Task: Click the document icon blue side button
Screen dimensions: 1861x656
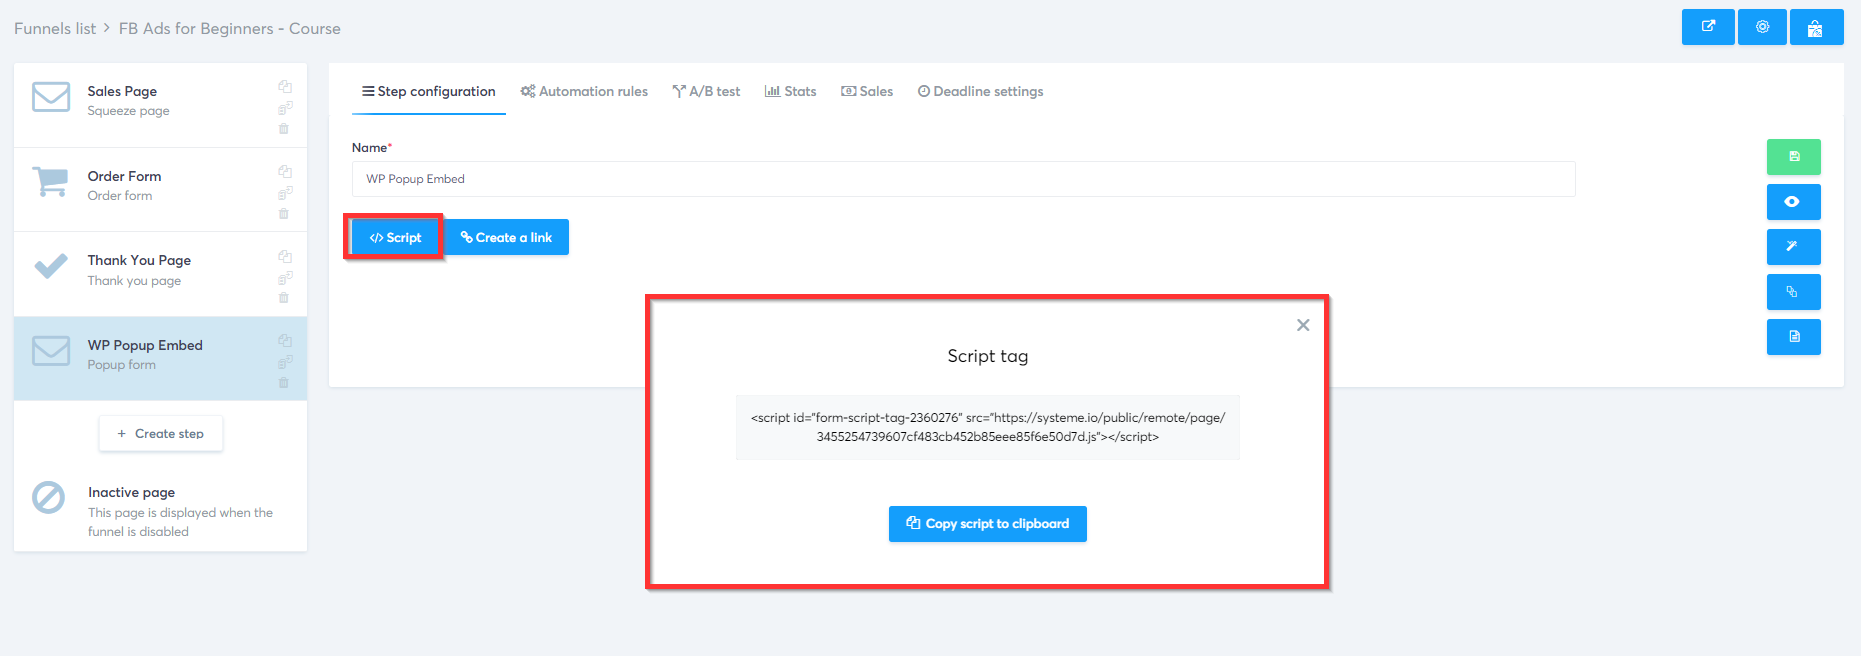Action: [1793, 337]
